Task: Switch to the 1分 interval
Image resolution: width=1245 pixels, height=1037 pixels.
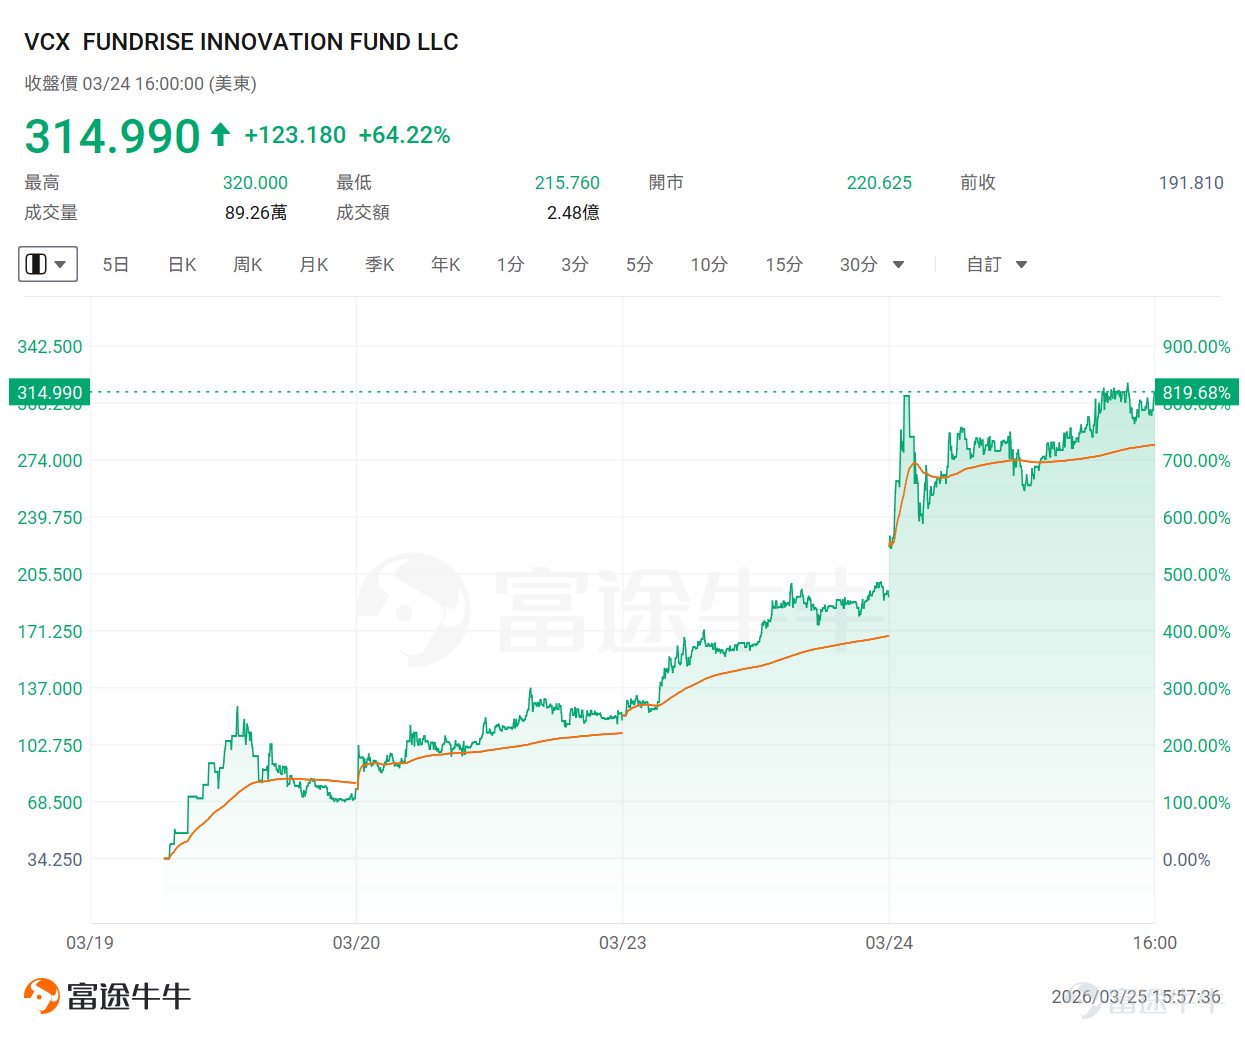Action: 510,264
